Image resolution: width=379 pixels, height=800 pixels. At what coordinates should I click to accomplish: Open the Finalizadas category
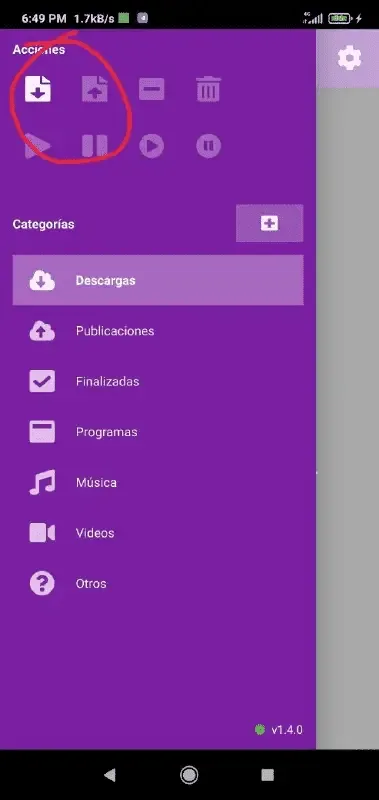pyautogui.click(x=158, y=381)
